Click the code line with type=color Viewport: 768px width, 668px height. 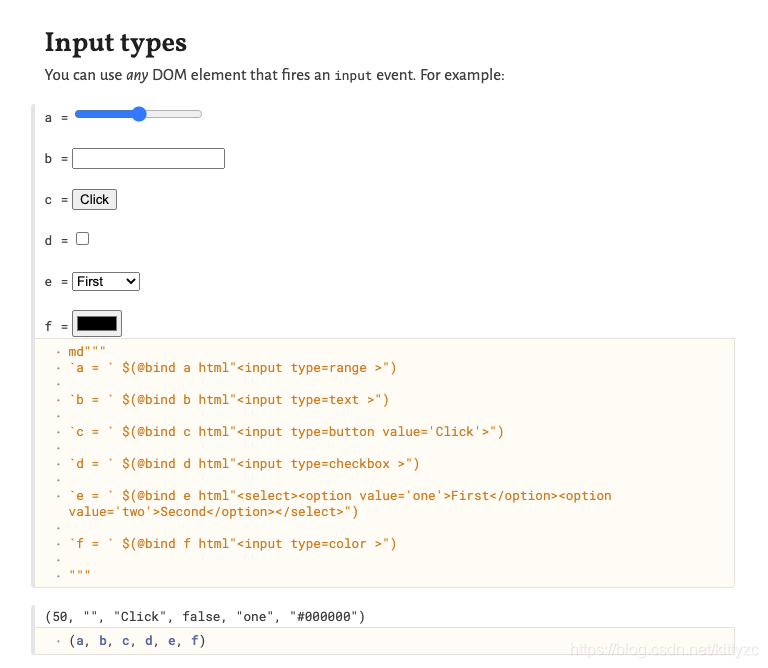click(x=233, y=544)
